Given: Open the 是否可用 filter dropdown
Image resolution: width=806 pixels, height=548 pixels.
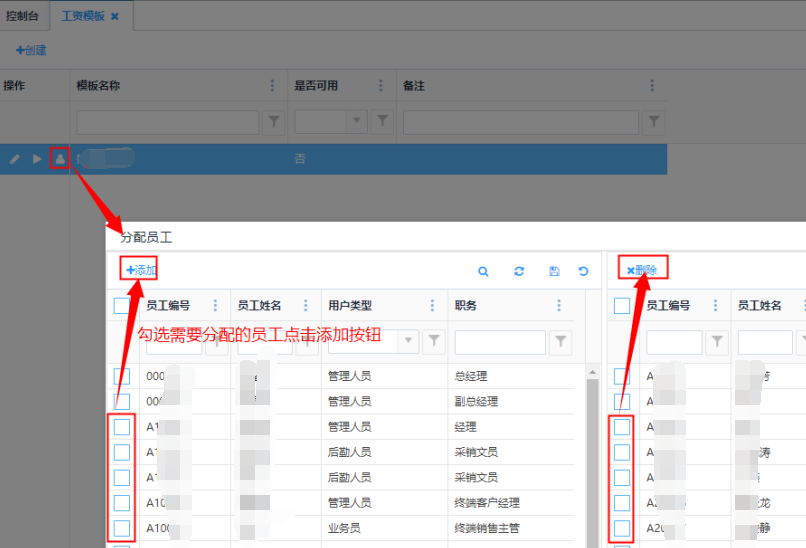Looking at the screenshot, I should 356,122.
